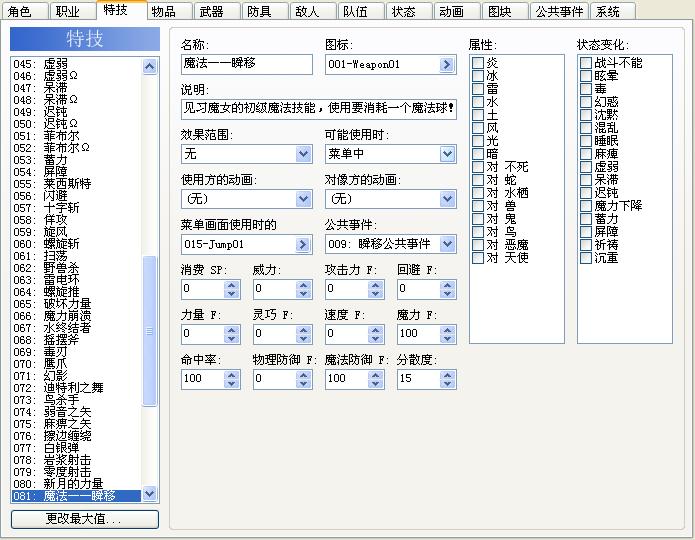695x540 pixels.
Task: Select skill 080: 新月的力量
Action: pyautogui.click(x=75, y=484)
